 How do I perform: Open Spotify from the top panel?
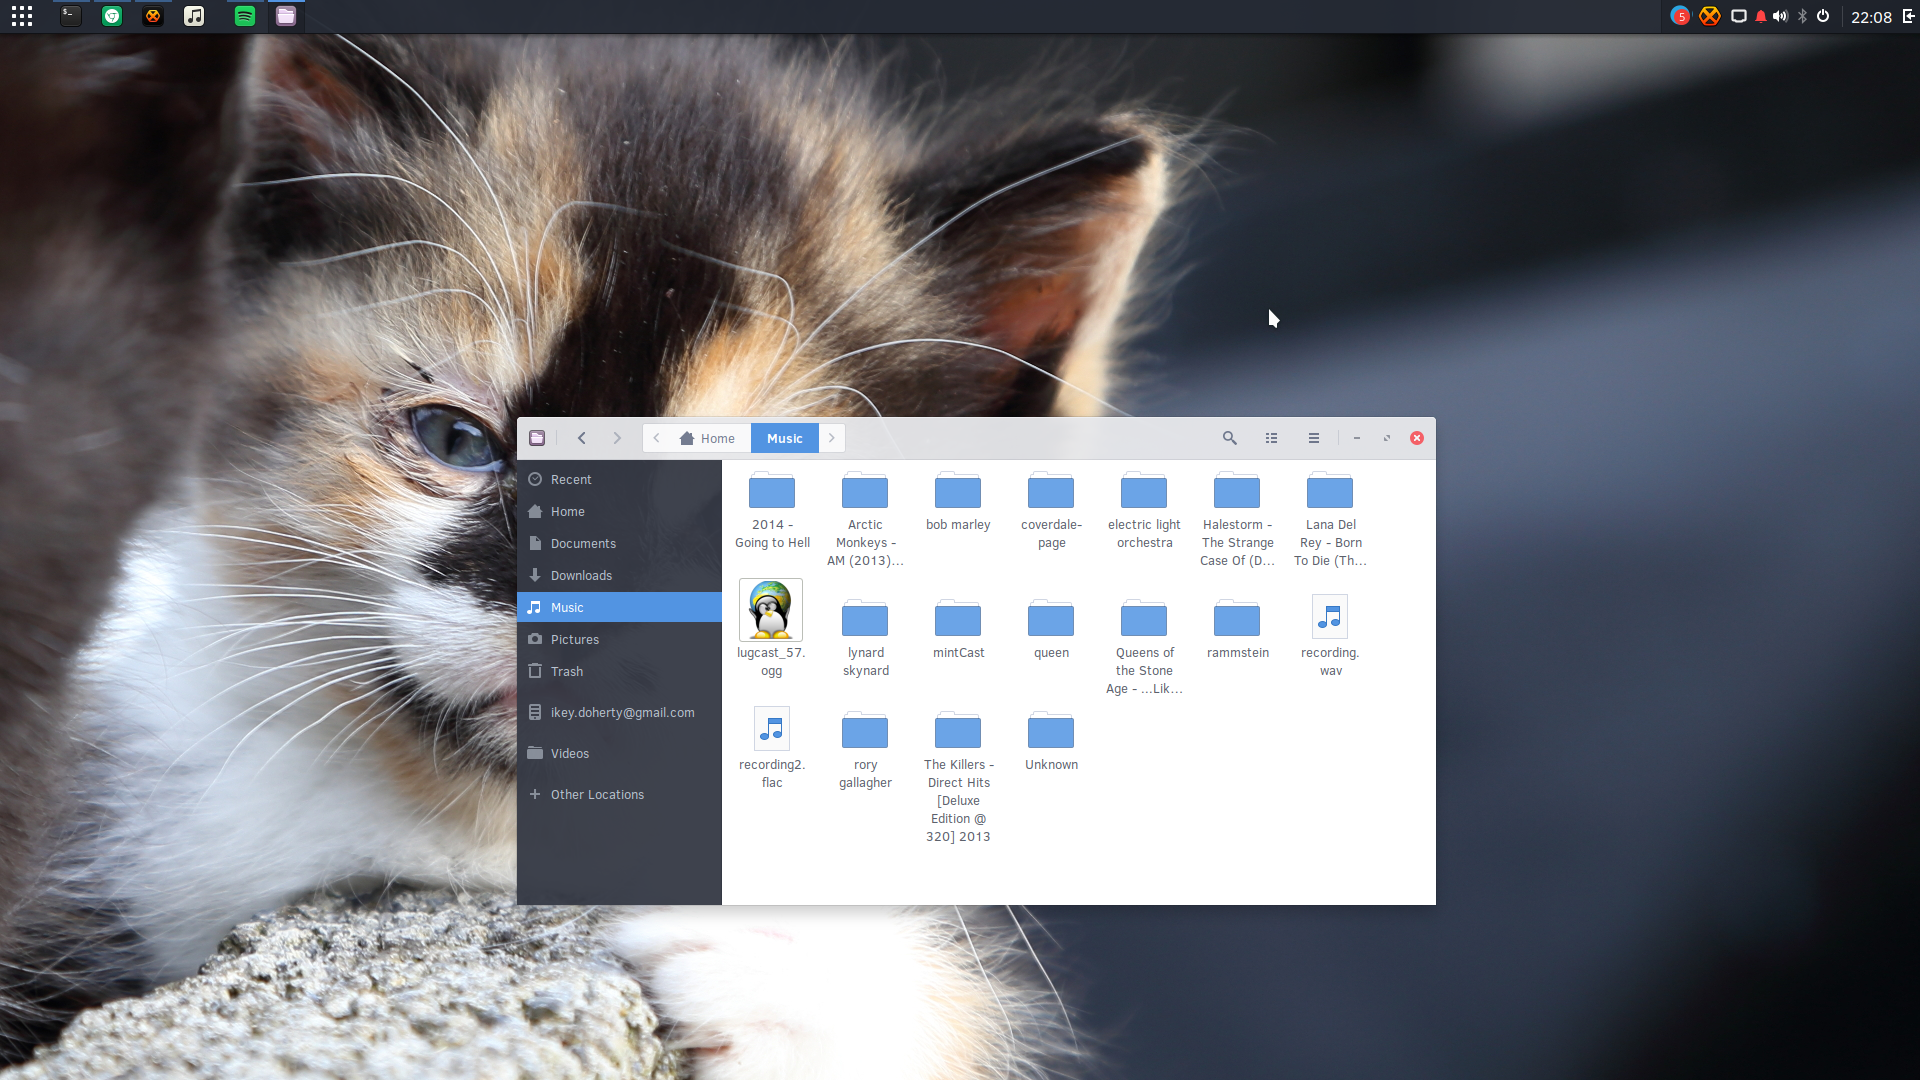245,16
